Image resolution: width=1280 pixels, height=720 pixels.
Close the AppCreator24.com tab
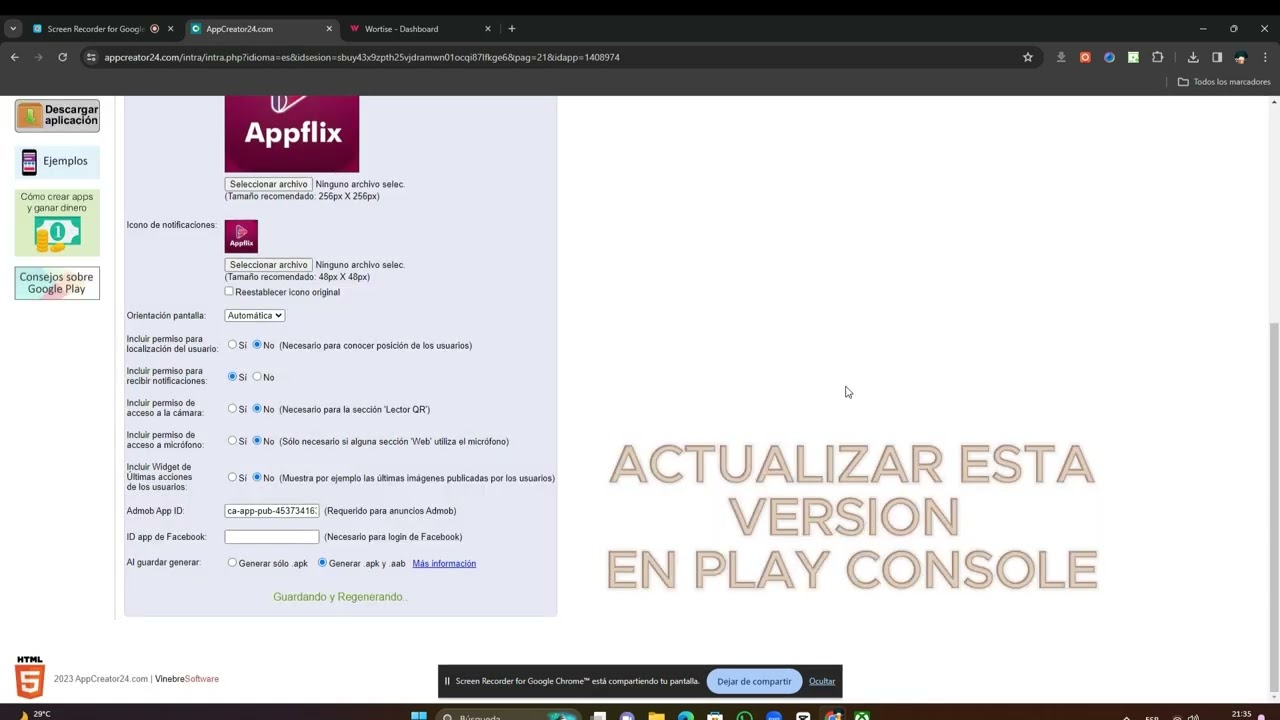(x=328, y=29)
